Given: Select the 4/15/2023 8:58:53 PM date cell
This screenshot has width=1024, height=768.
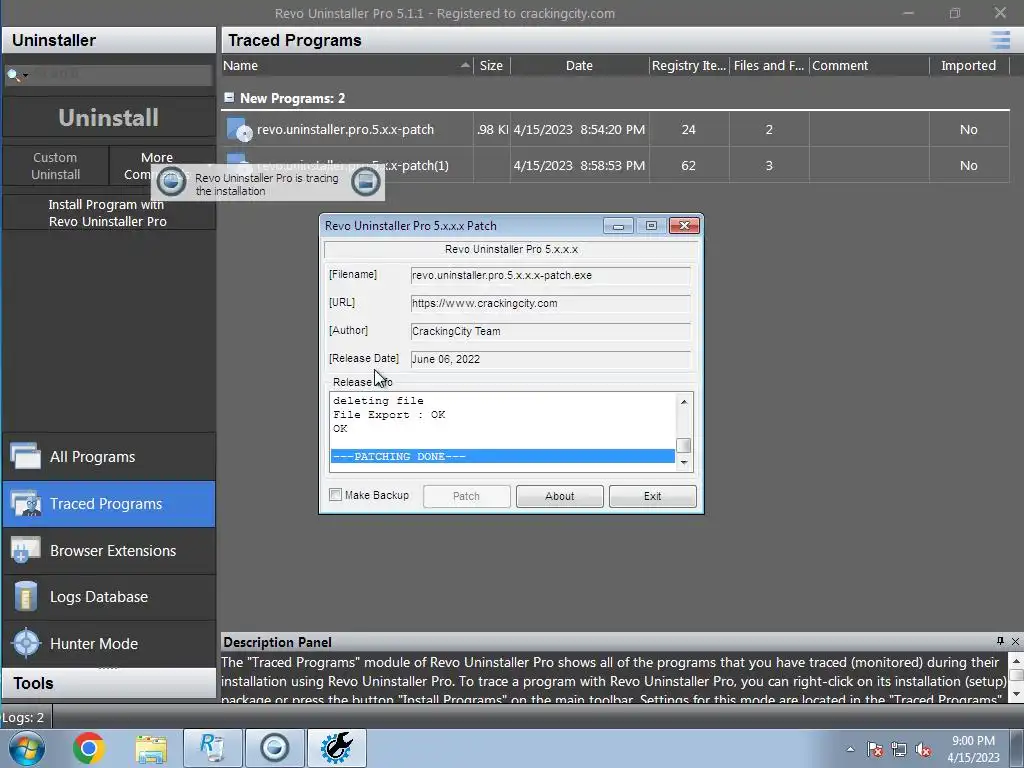Looking at the screenshot, I should [579, 165].
